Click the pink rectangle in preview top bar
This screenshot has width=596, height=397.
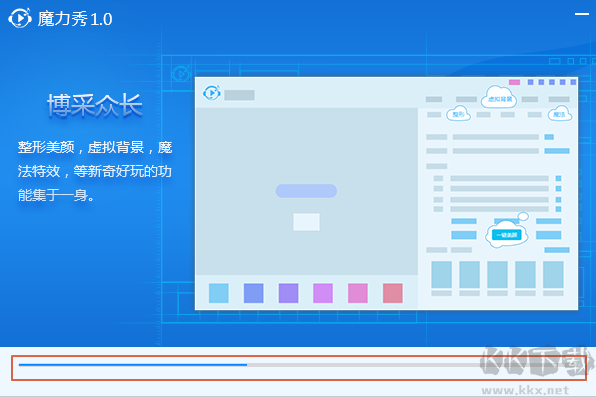[514, 82]
